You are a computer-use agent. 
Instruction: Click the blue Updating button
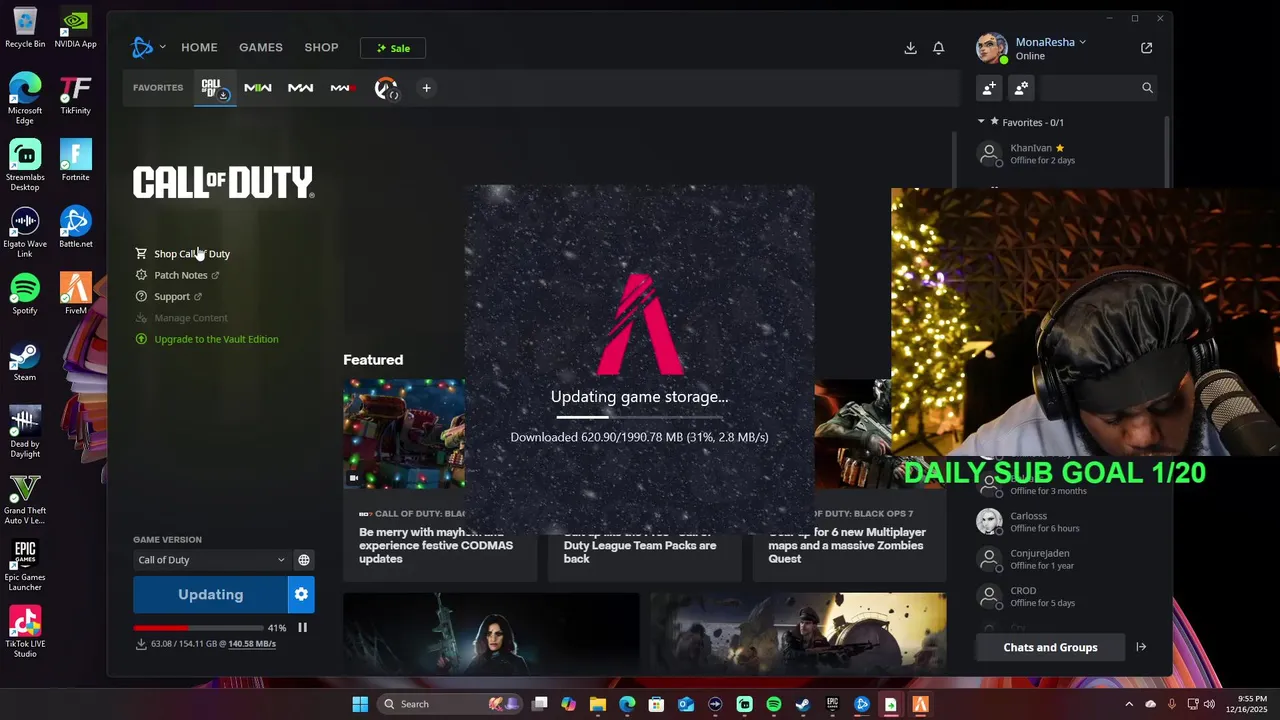pos(210,594)
